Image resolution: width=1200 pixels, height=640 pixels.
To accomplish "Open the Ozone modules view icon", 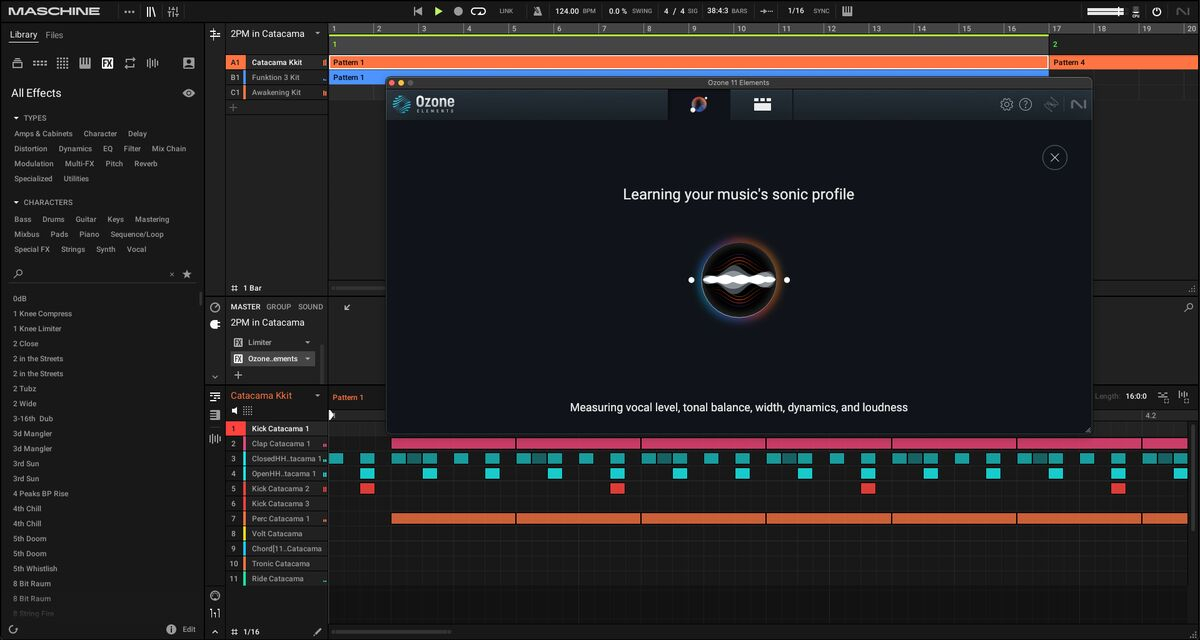I will [x=762, y=104].
